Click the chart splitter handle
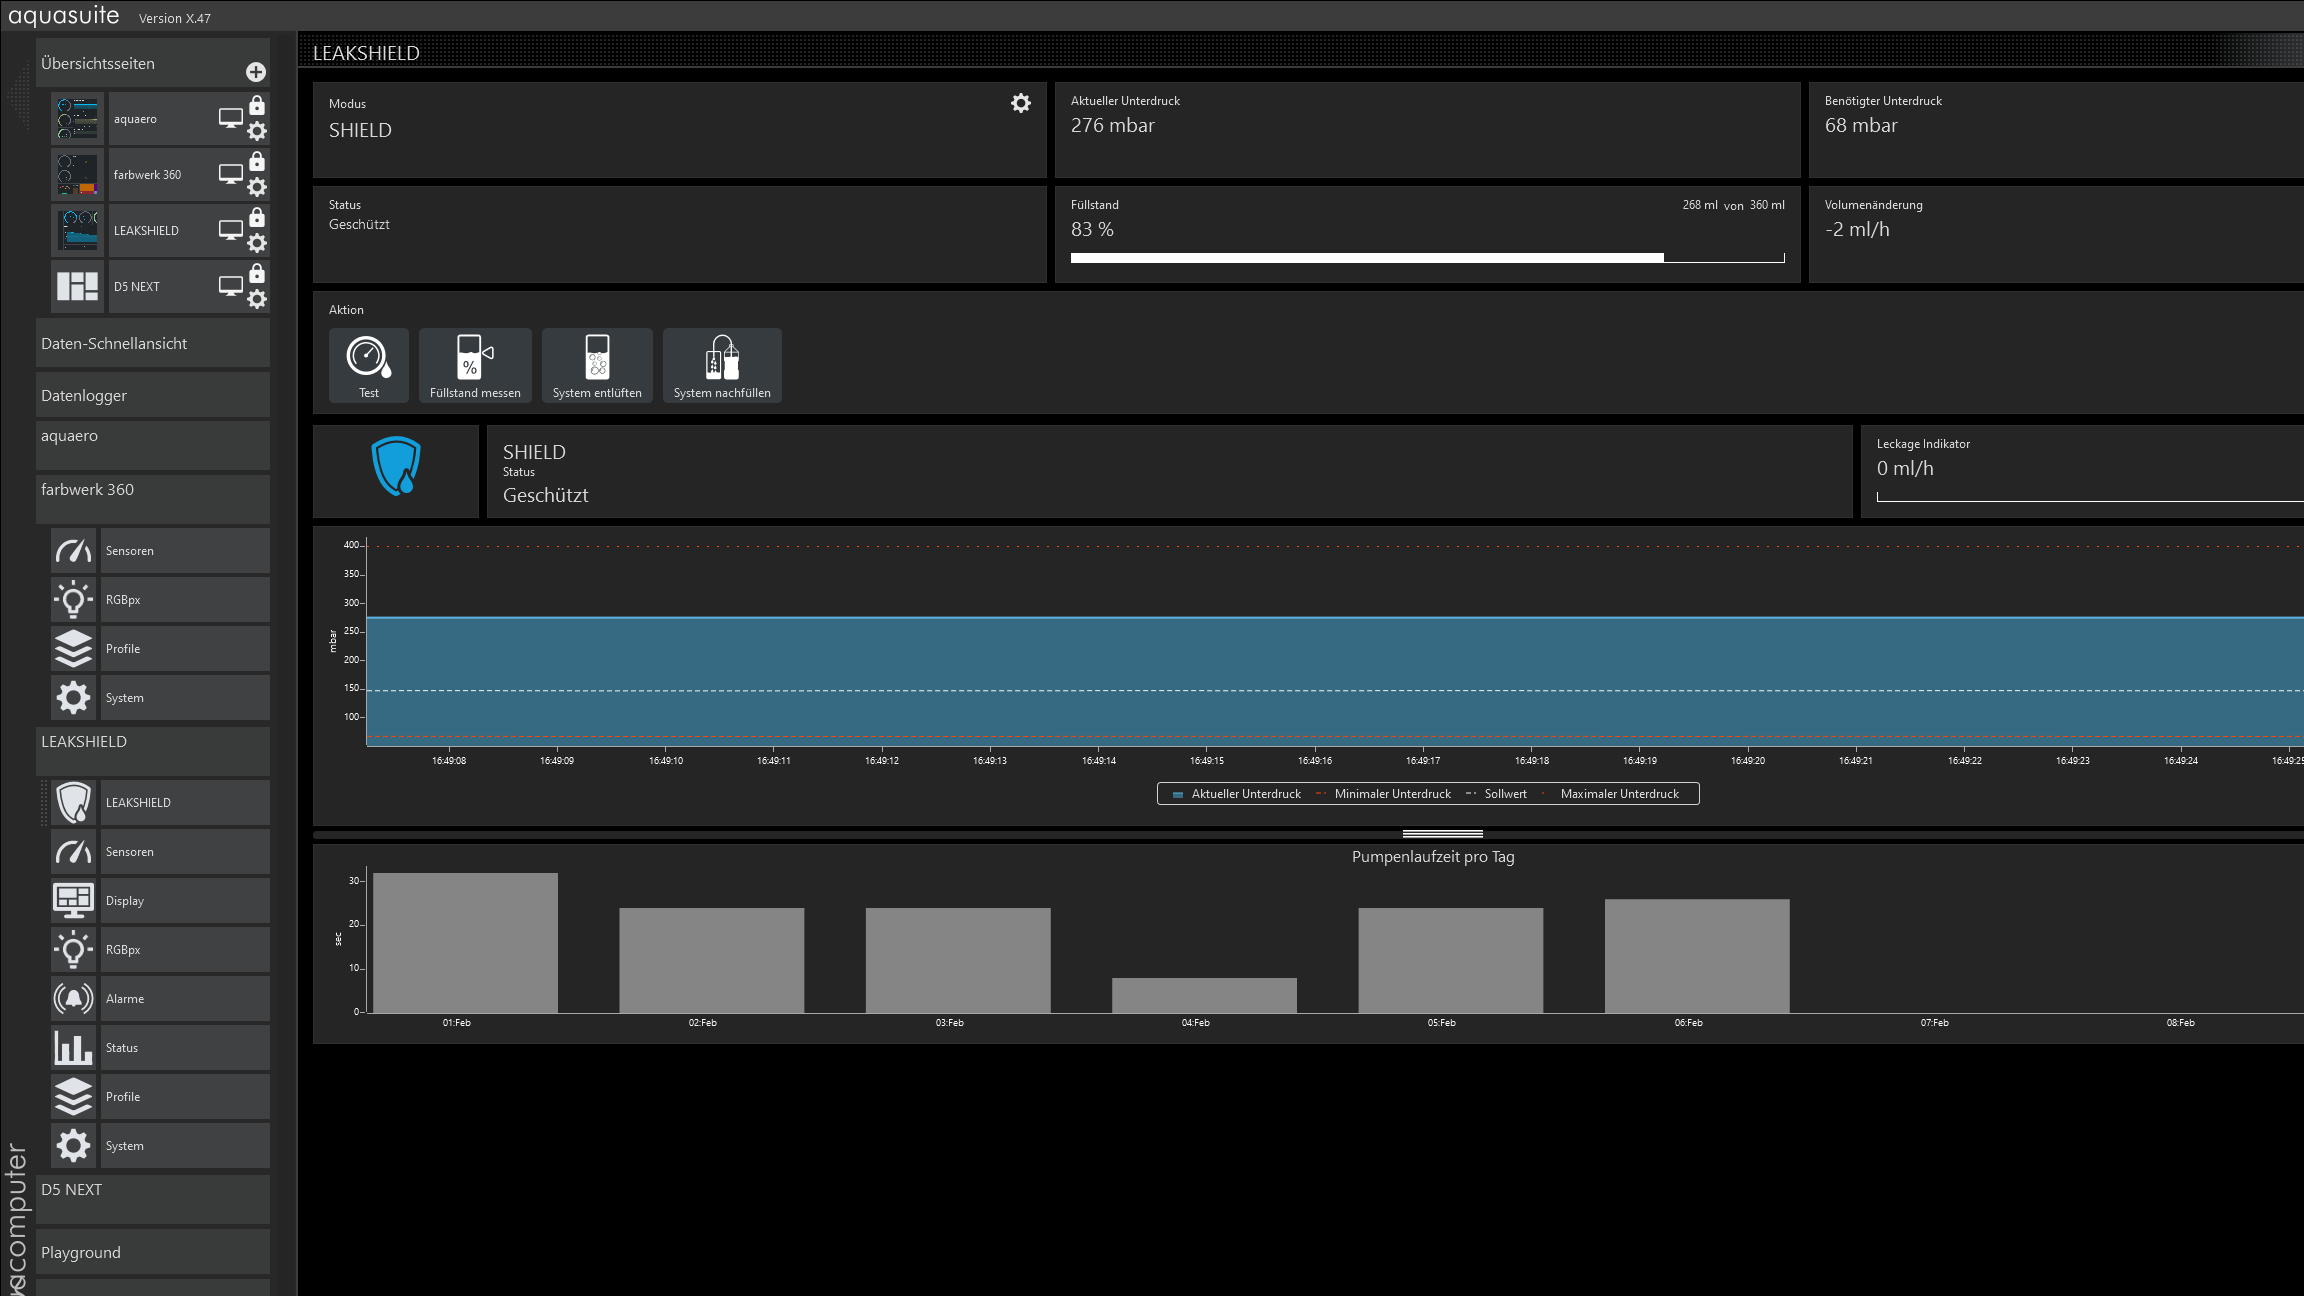The width and height of the screenshot is (2304, 1296). point(1442,833)
